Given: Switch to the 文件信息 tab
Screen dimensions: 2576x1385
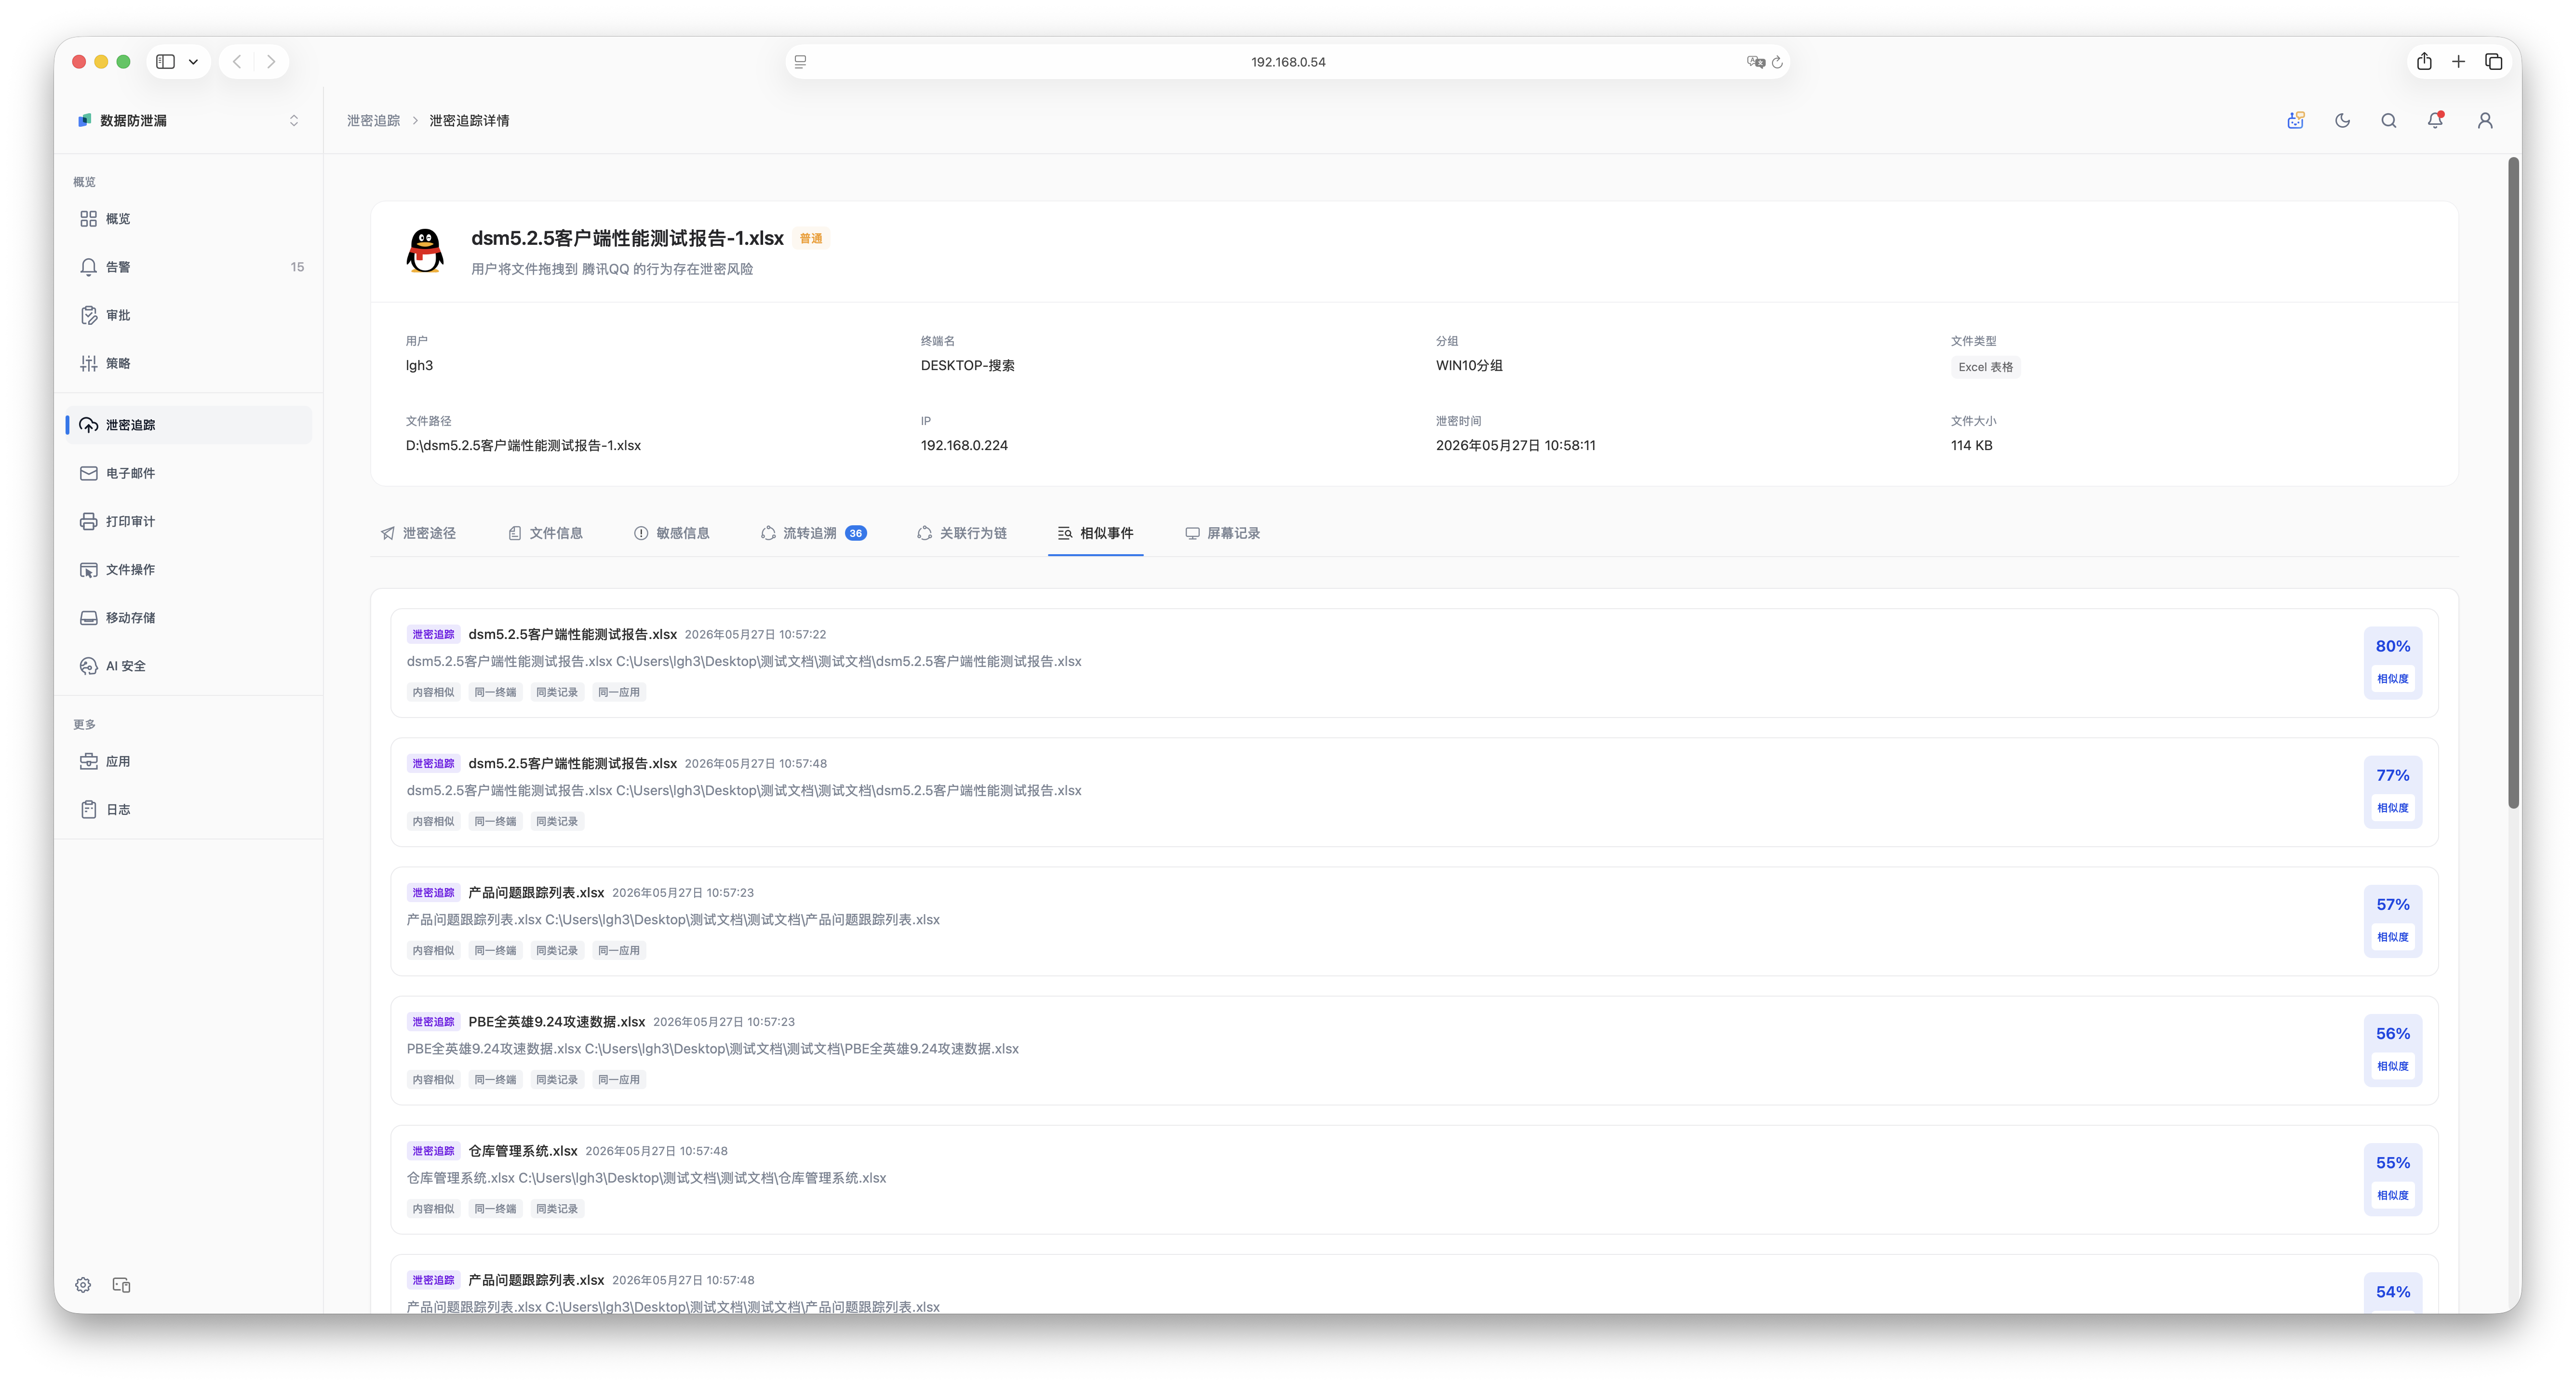Looking at the screenshot, I should 545,533.
